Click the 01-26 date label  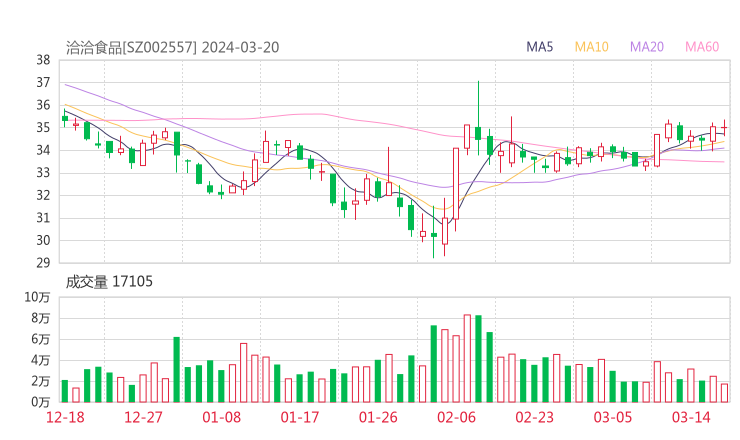coord(378,417)
